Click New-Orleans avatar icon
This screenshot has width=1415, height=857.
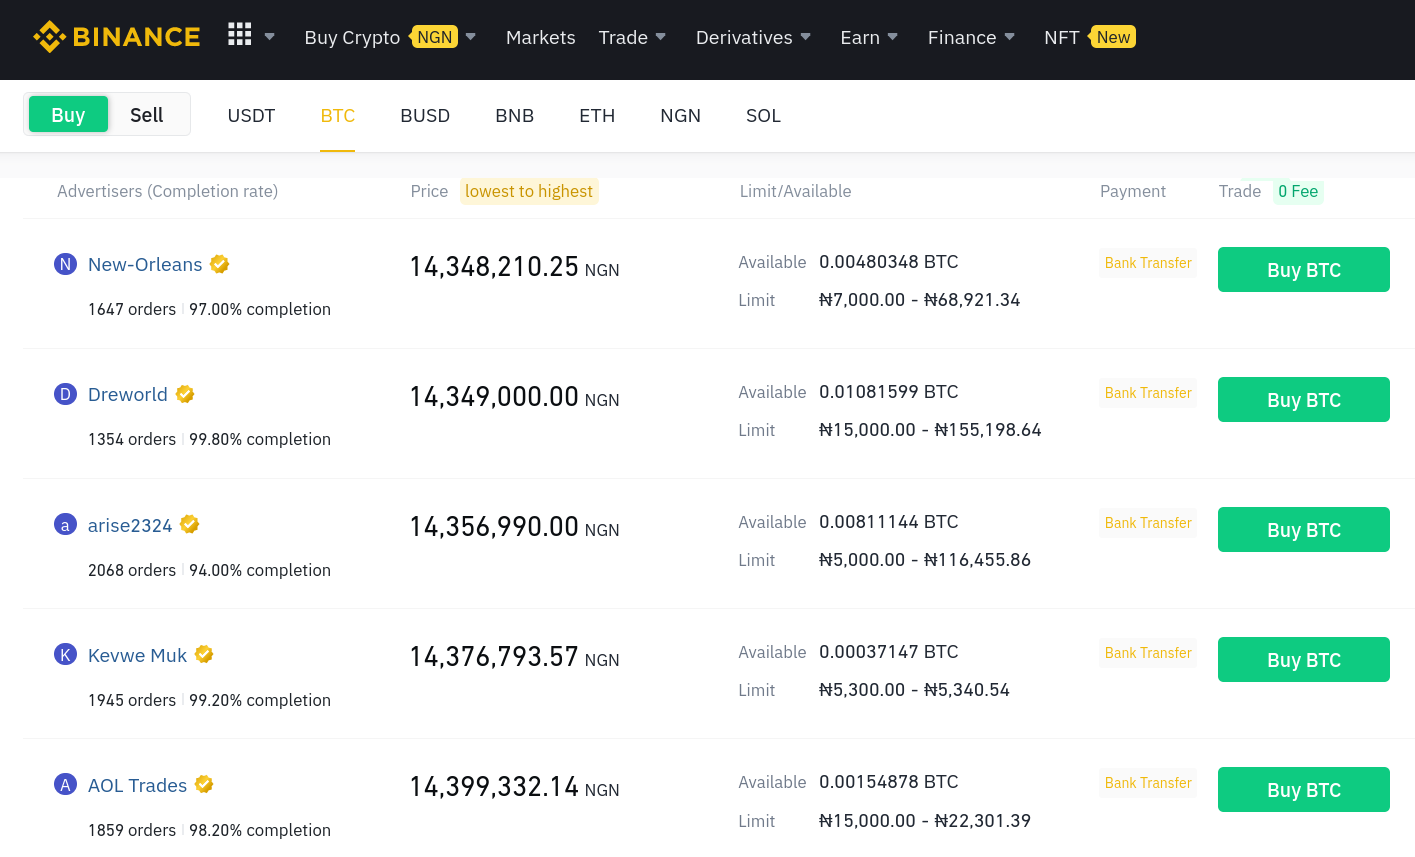coord(65,264)
